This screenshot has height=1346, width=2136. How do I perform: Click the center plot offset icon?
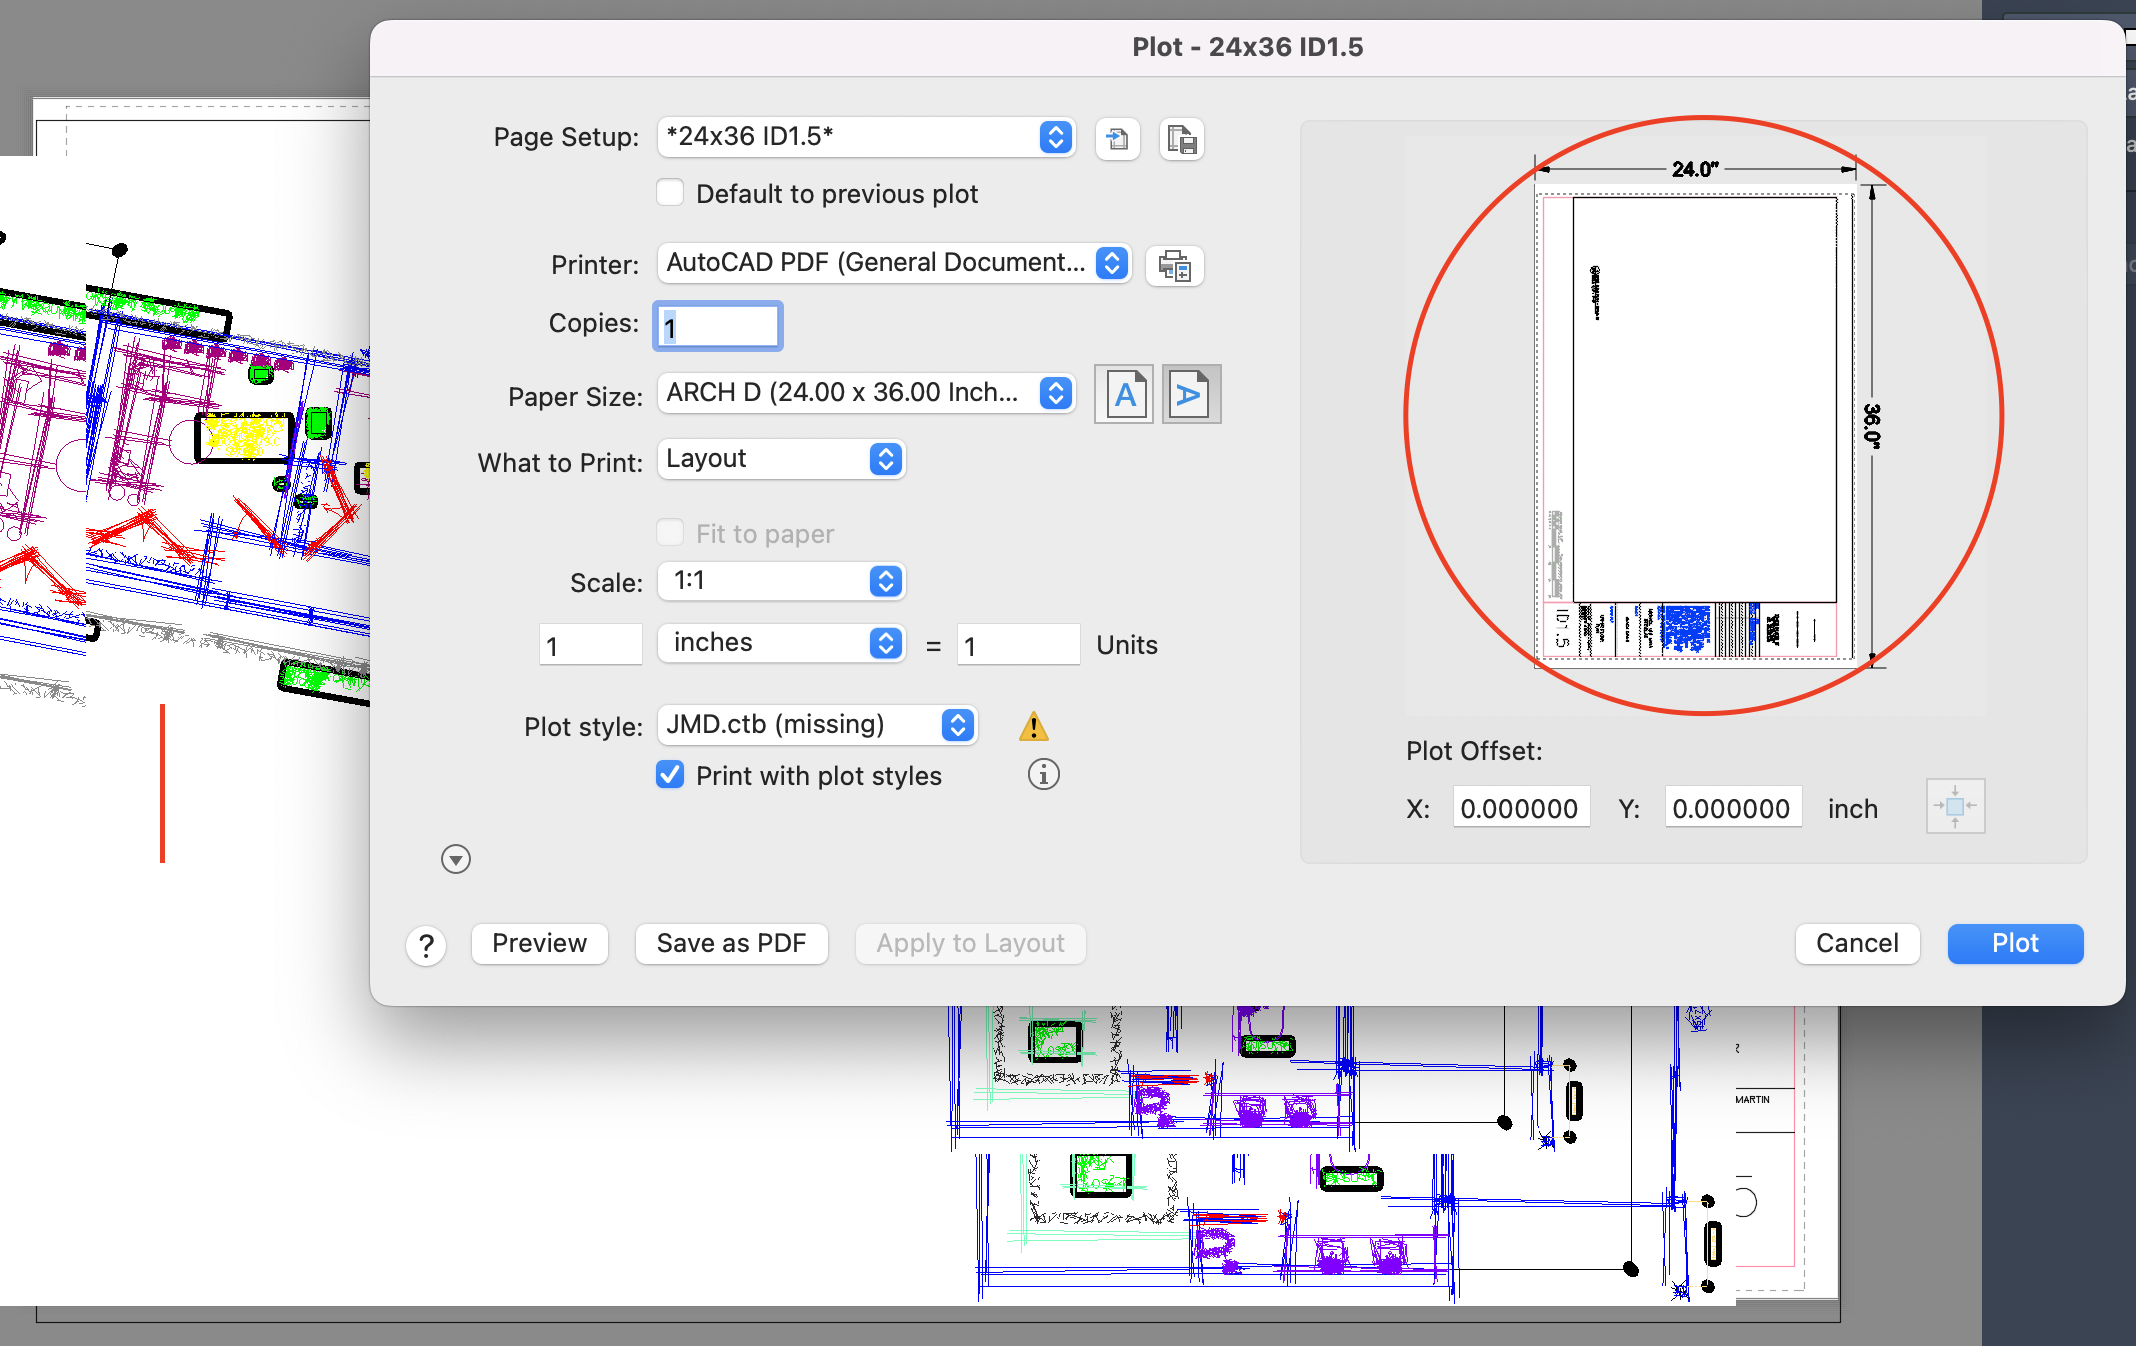click(1954, 806)
